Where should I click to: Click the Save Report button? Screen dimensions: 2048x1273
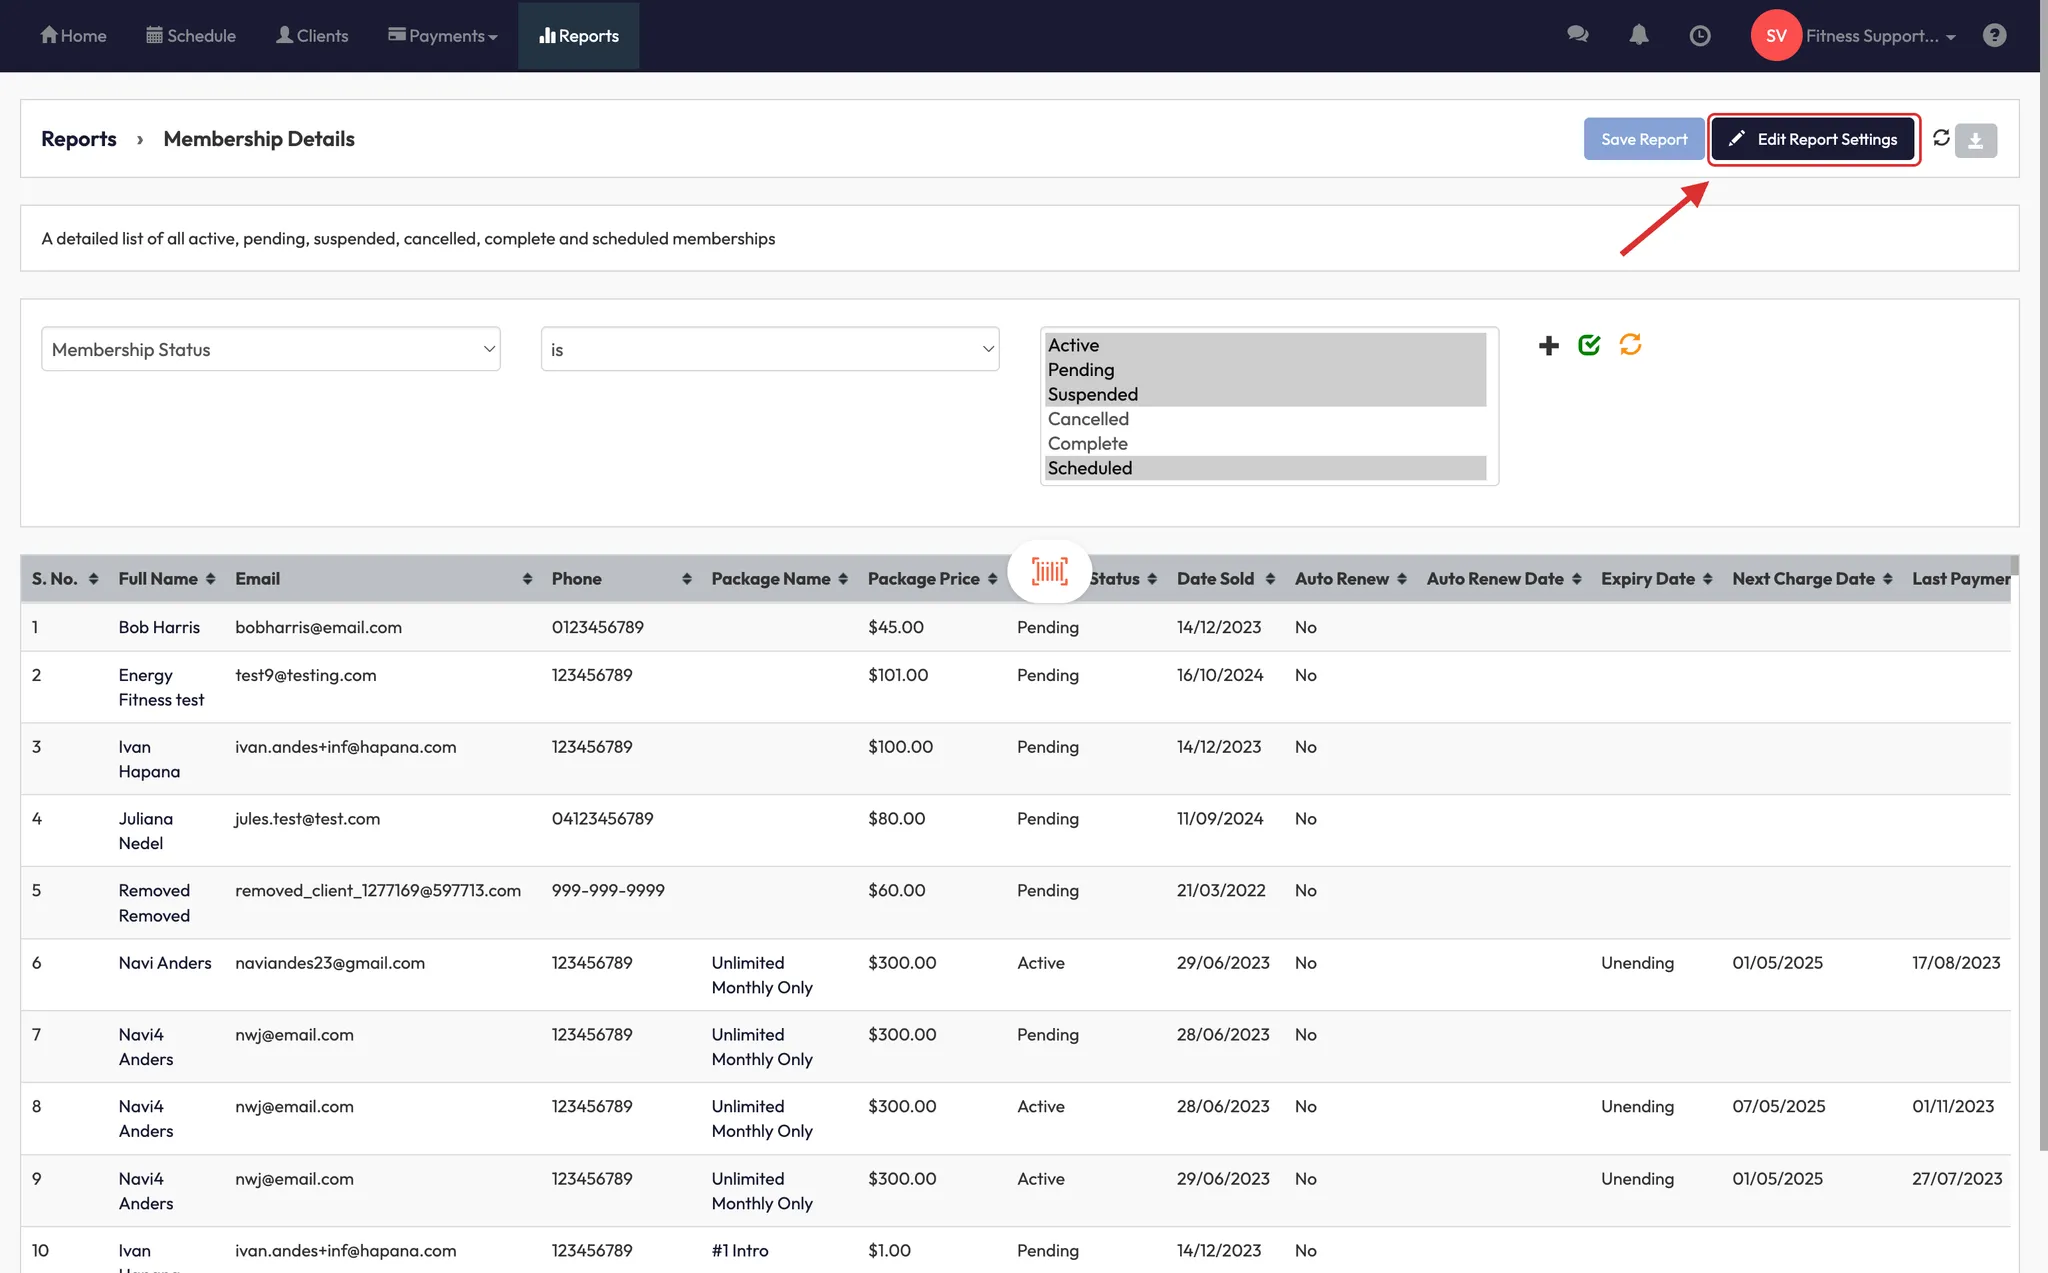pyautogui.click(x=1643, y=139)
